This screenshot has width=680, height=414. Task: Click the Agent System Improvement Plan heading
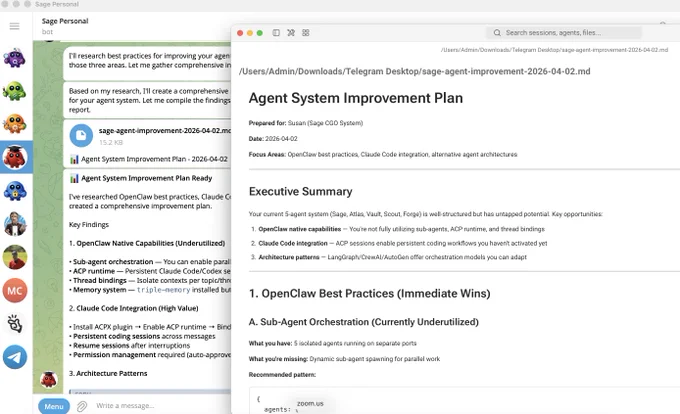[356, 98]
